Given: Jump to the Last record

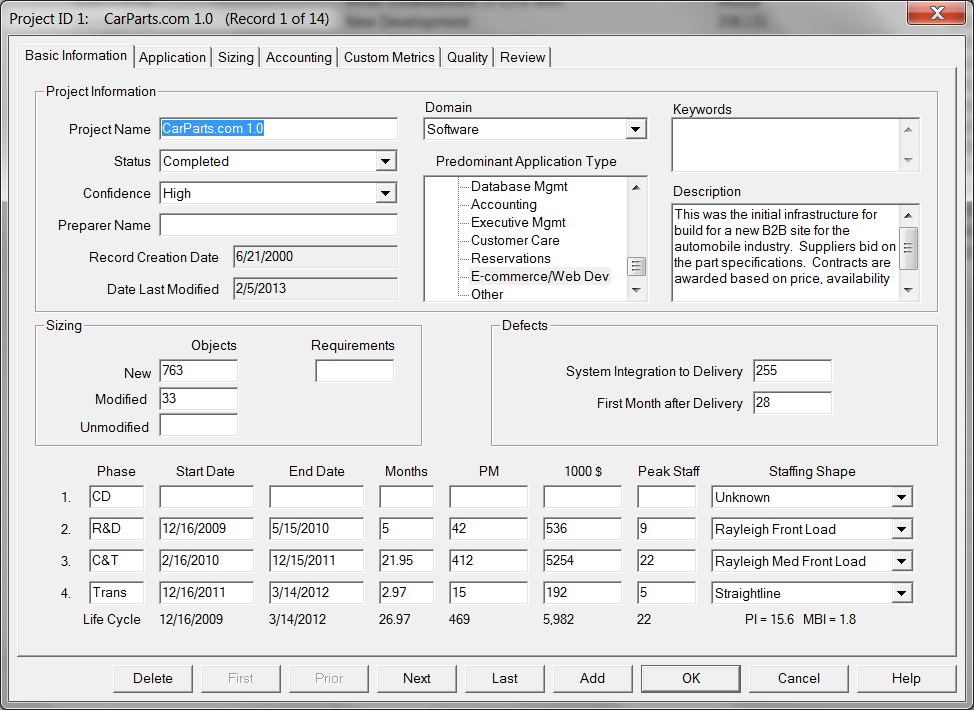Looking at the screenshot, I should click(505, 678).
